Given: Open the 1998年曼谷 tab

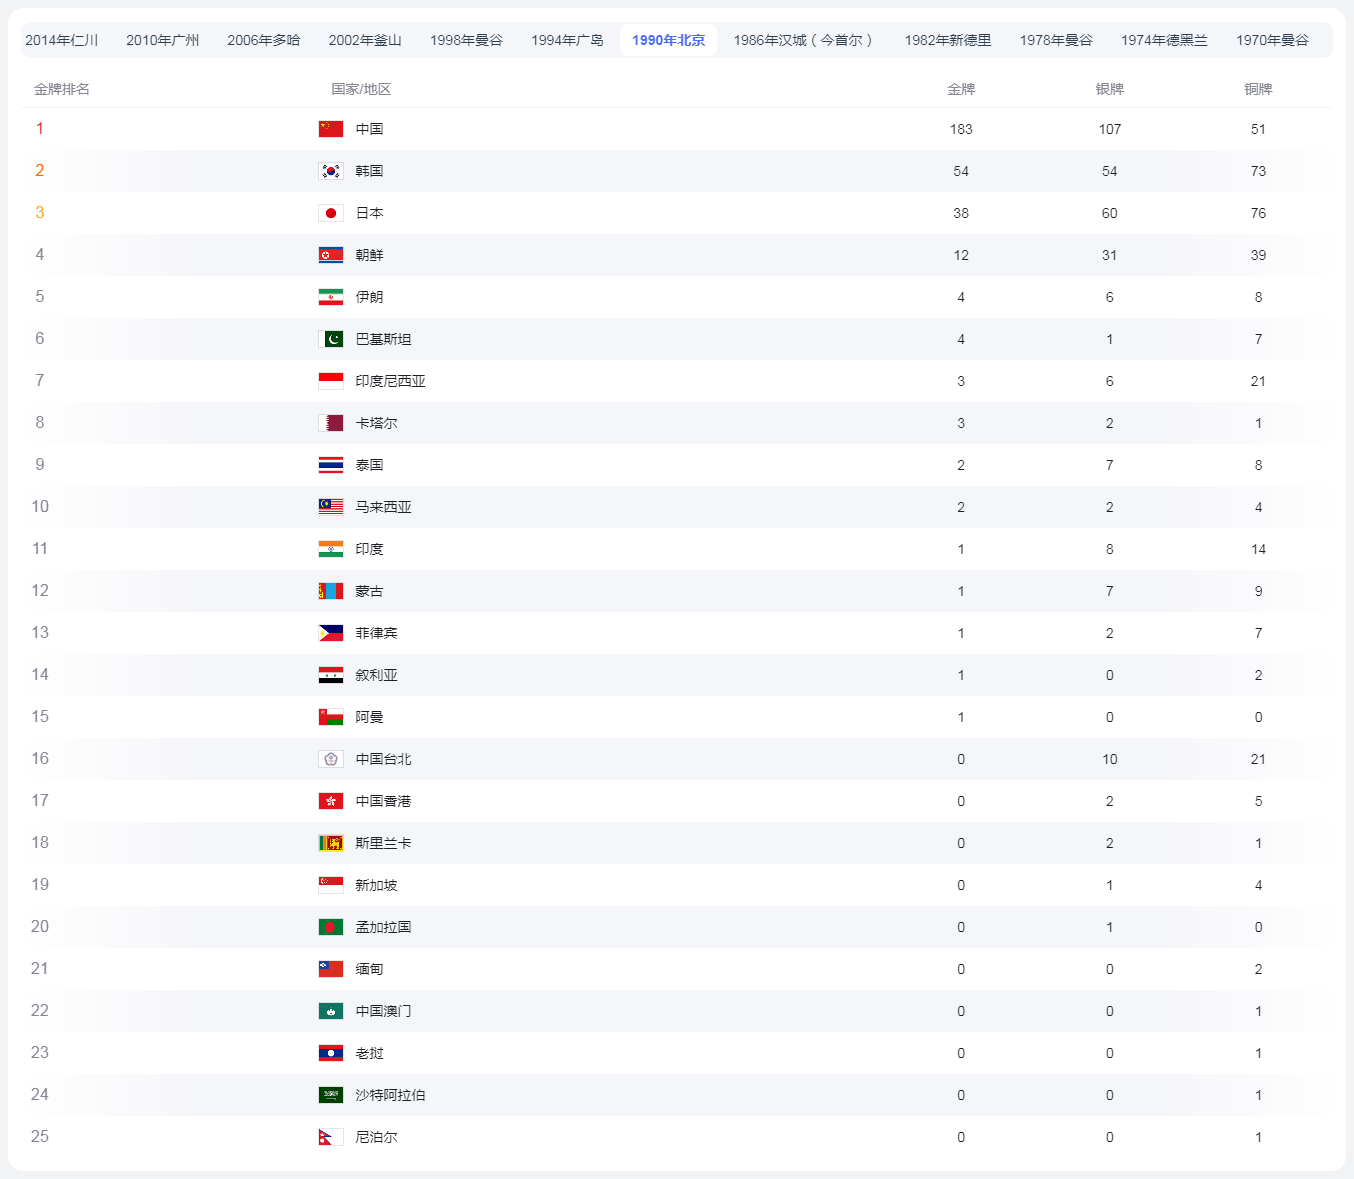Looking at the screenshot, I should (x=467, y=40).
